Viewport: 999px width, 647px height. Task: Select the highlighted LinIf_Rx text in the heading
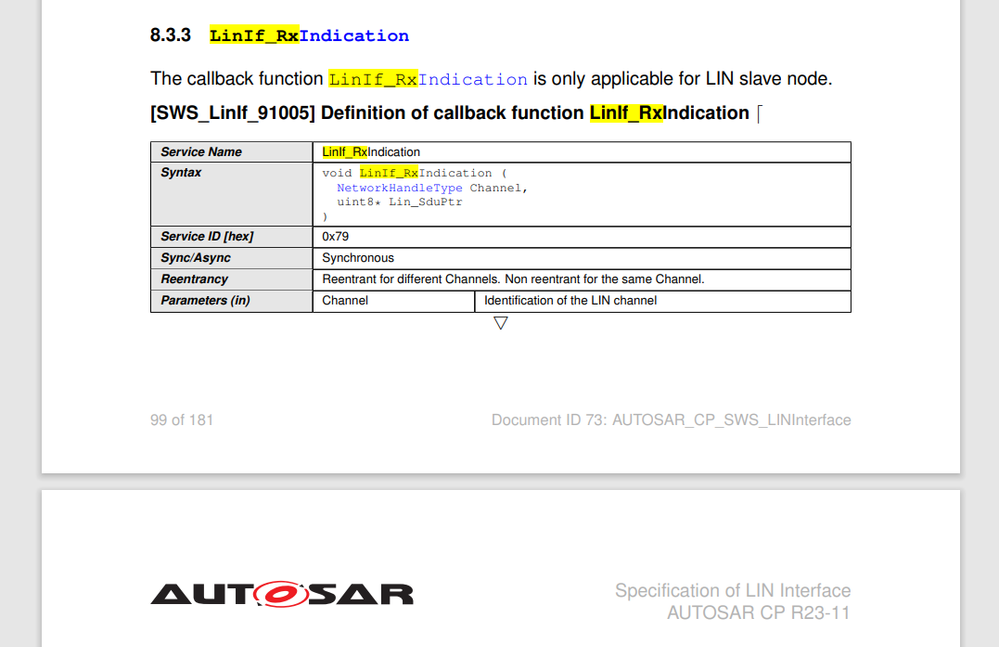(x=243, y=34)
